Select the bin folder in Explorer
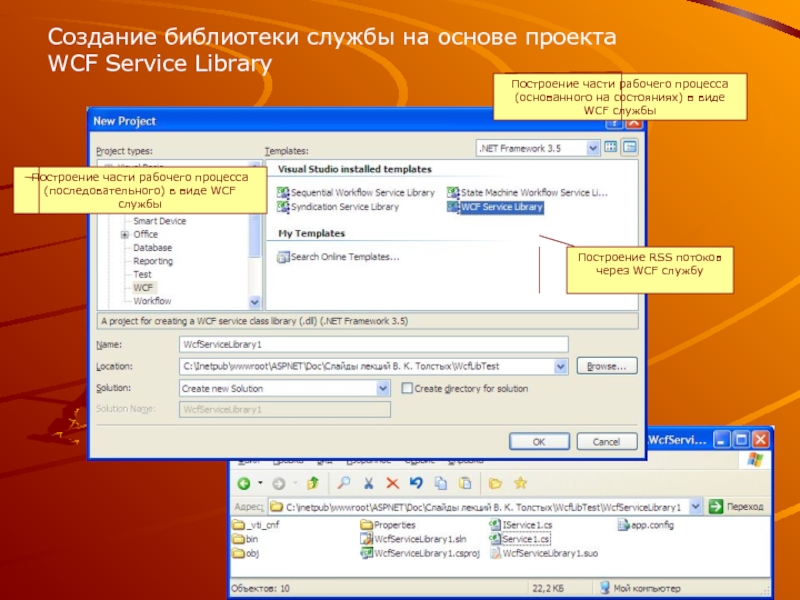Viewport: 800px width, 600px height. click(245, 539)
